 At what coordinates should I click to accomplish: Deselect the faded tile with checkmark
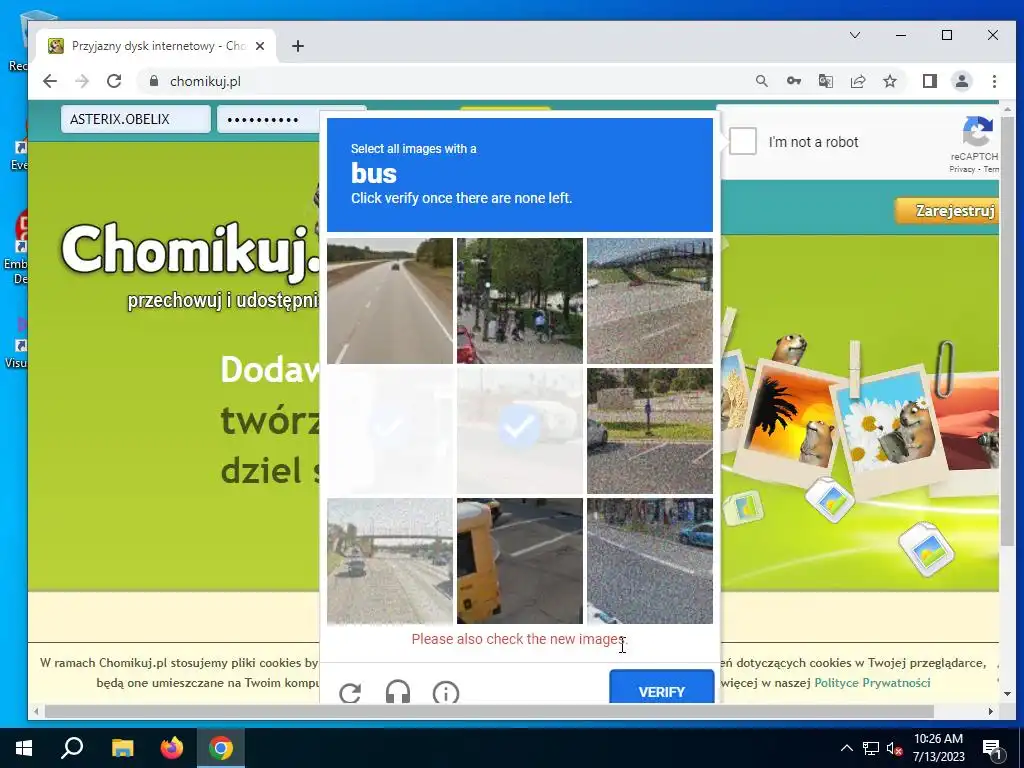coord(520,430)
